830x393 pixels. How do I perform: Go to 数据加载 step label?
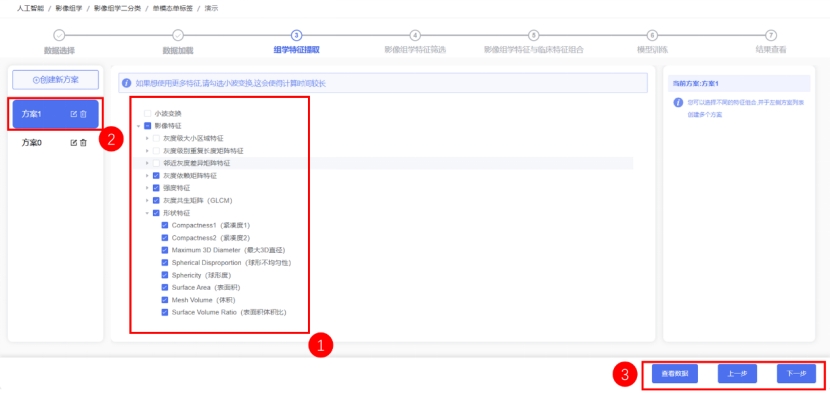click(x=178, y=51)
